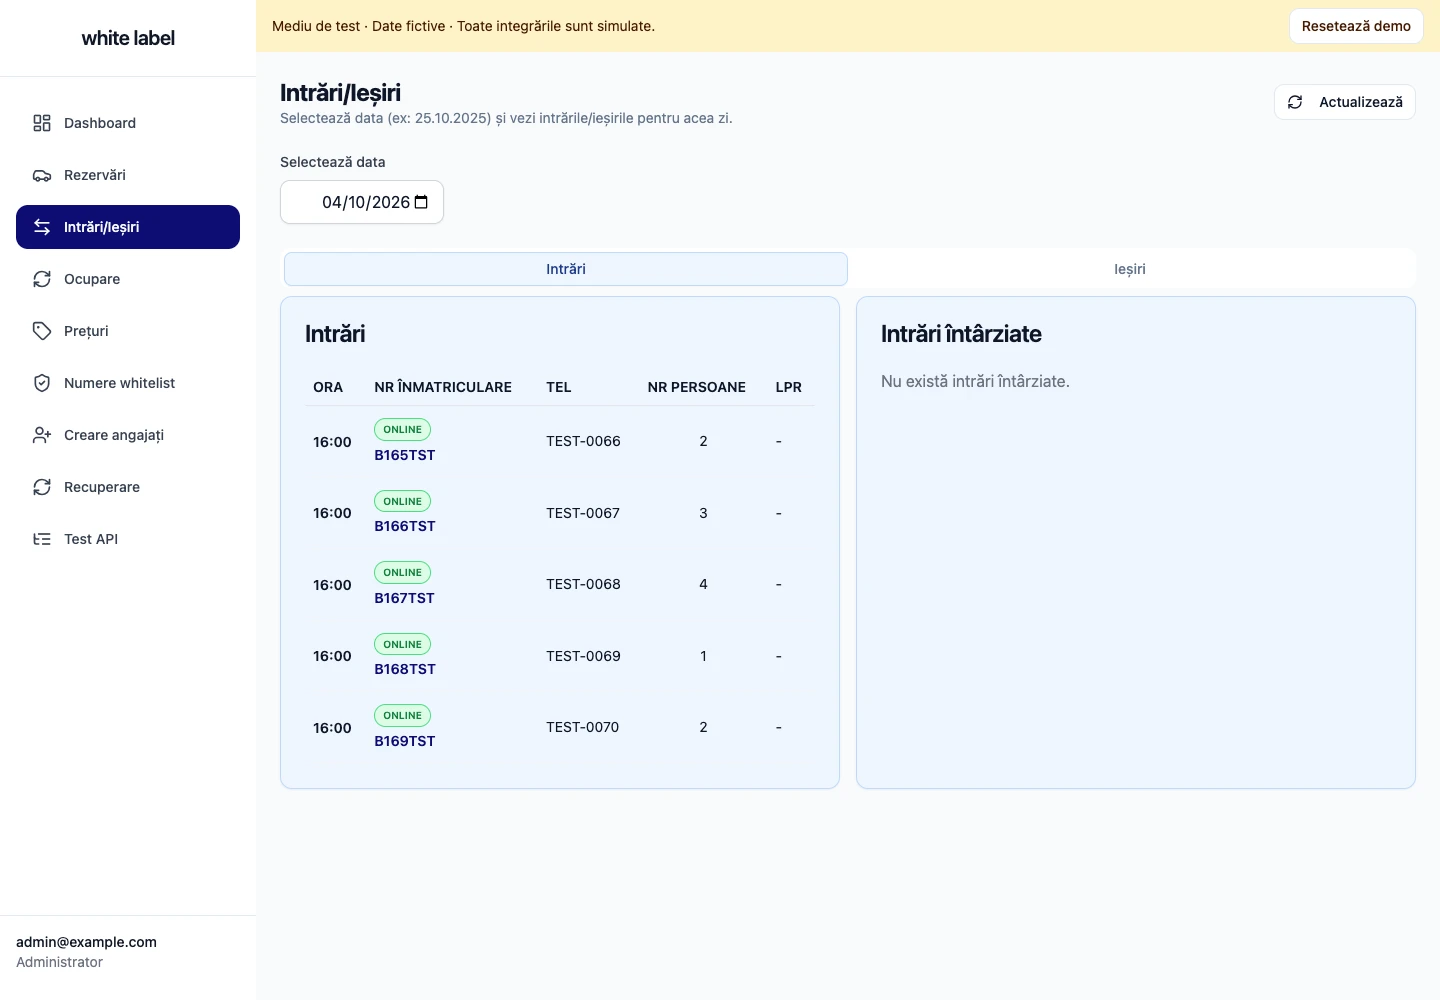Click ONLINE badge above B167TST
Screen dimensions: 1440x1000
pos(402,572)
